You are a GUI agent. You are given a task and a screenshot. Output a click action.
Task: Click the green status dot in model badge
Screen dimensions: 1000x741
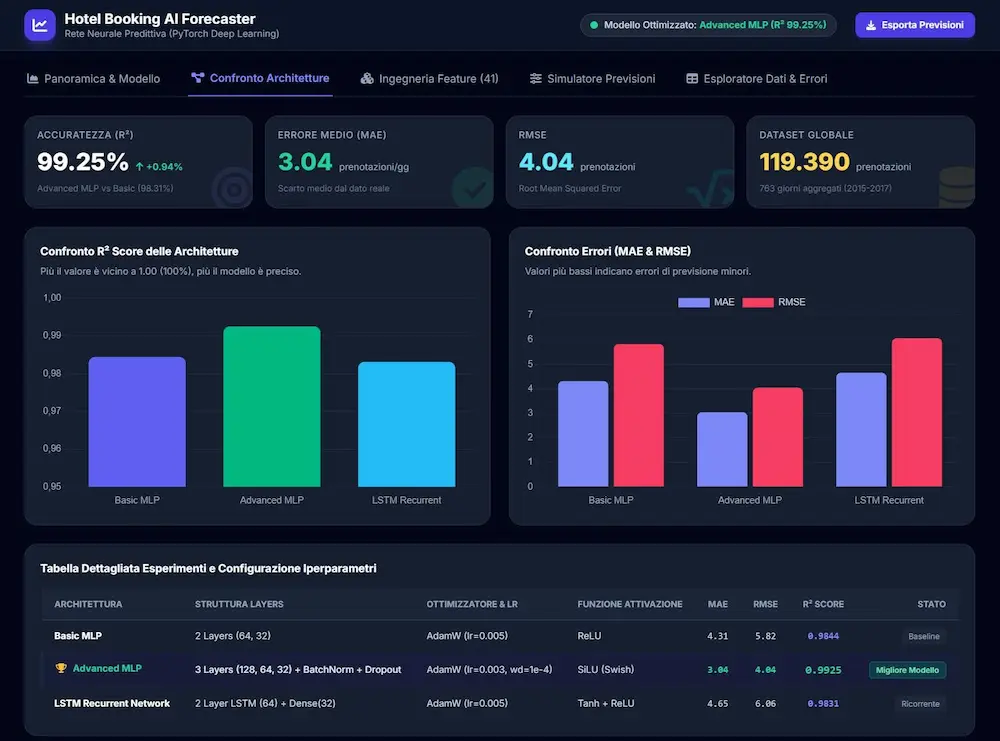[x=594, y=26]
